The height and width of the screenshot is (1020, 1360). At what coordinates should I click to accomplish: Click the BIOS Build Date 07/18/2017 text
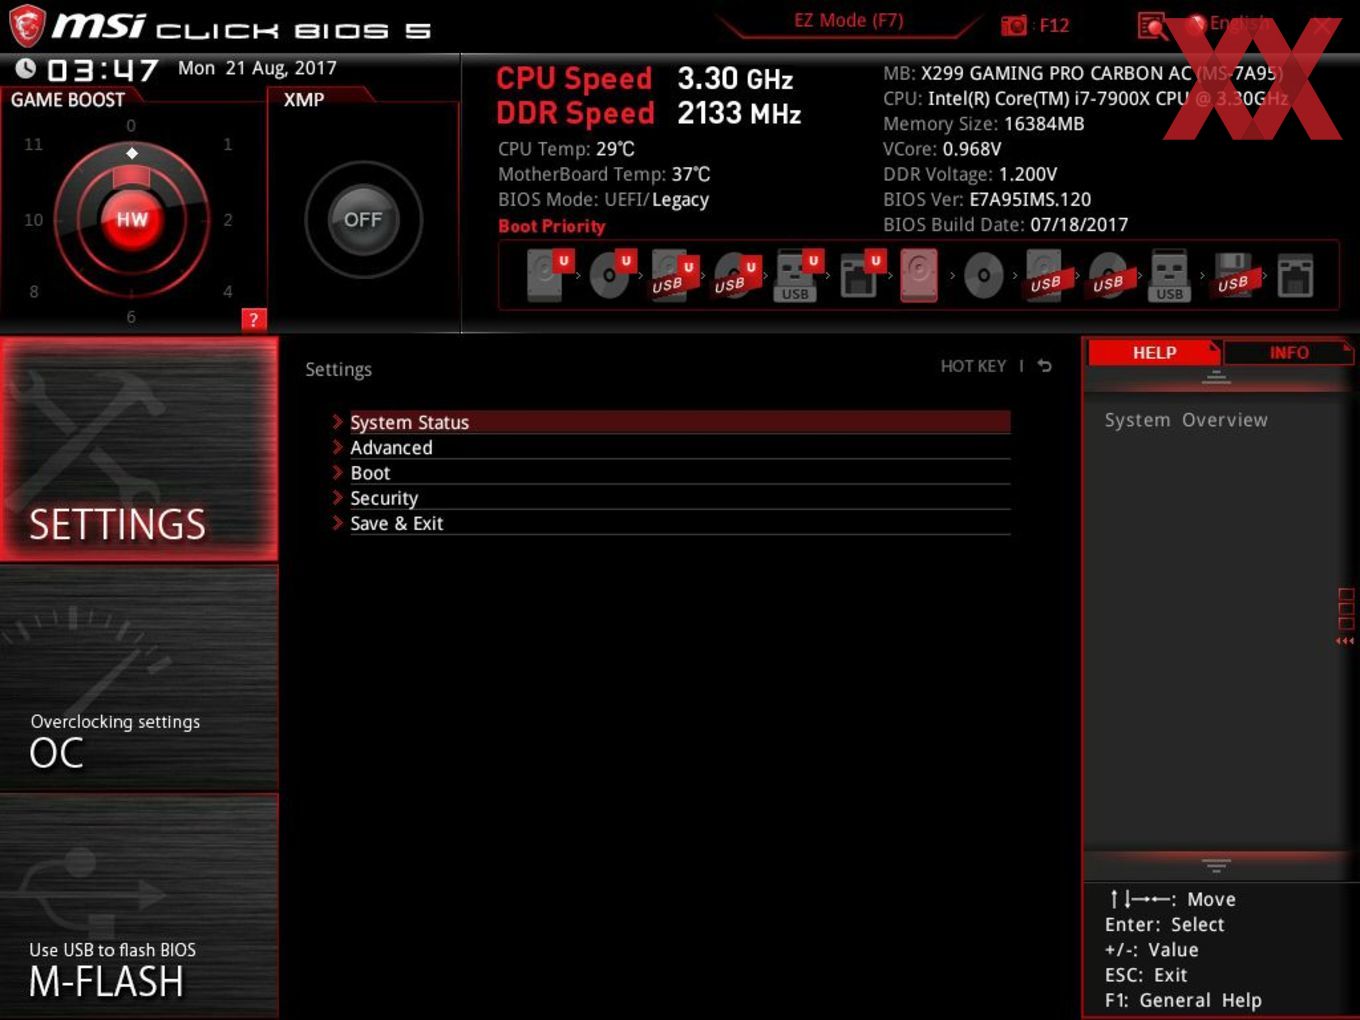click(1005, 225)
